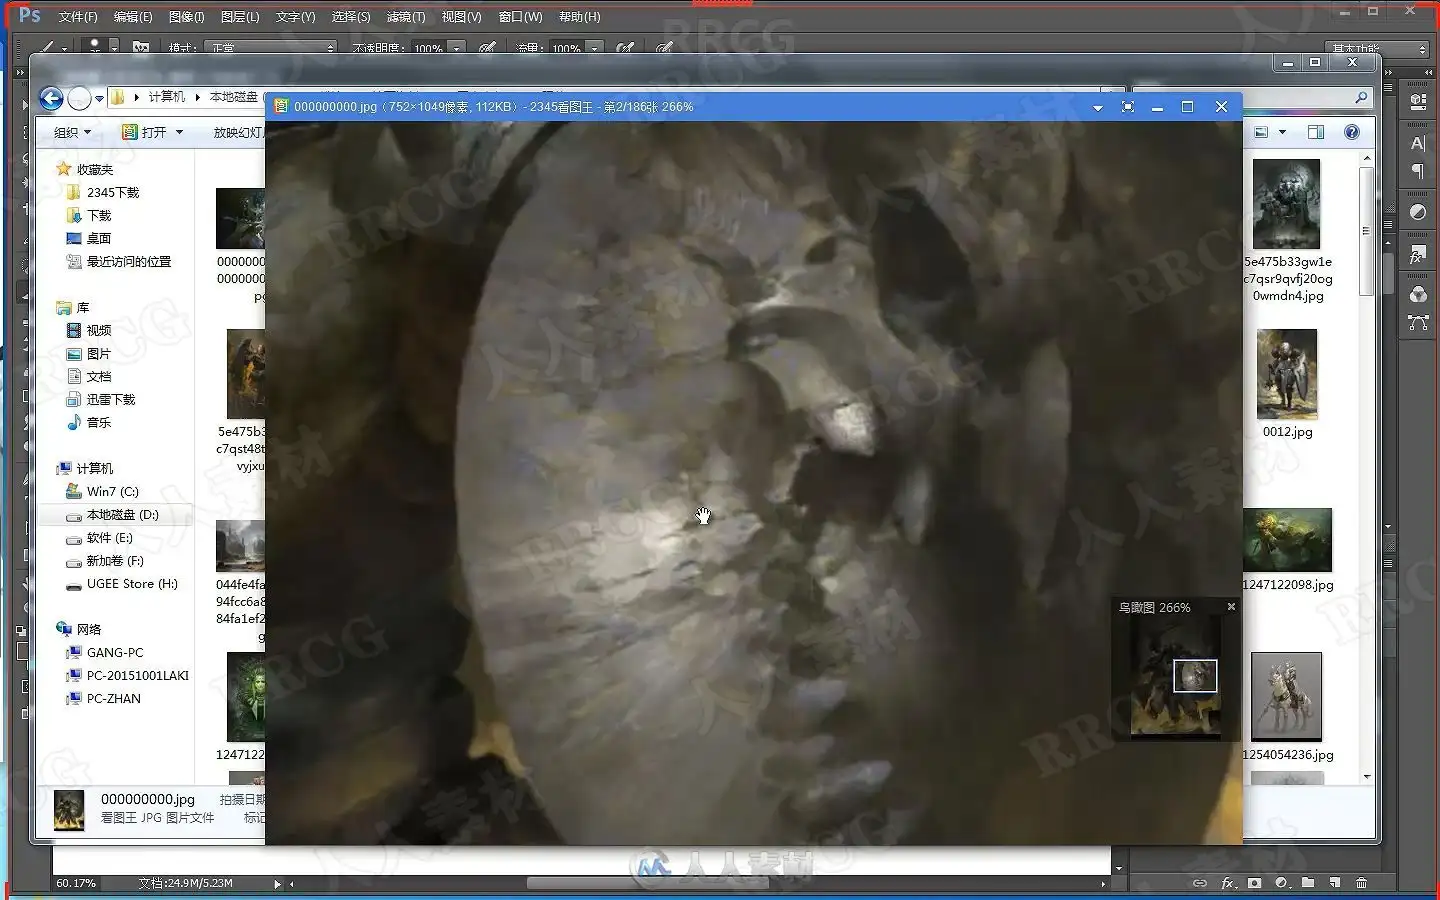Click the 打开 button in Explorer toolbar
This screenshot has width=1440, height=900.
[x=153, y=132]
